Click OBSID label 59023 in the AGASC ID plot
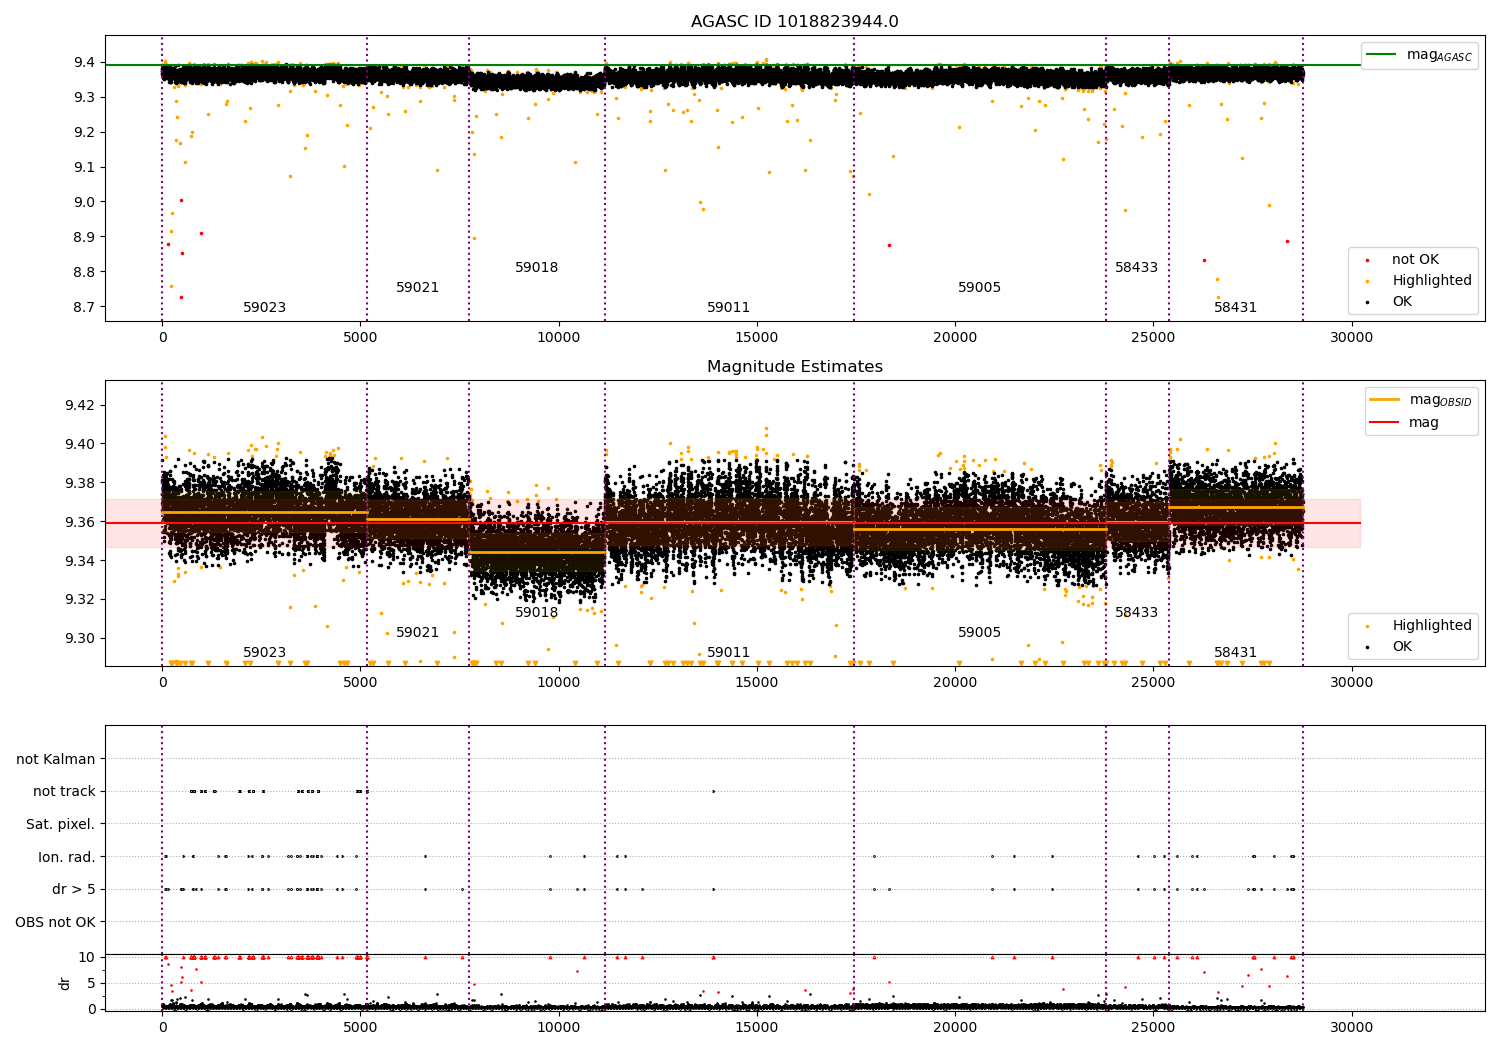The image size is (1500, 1050). click(264, 308)
